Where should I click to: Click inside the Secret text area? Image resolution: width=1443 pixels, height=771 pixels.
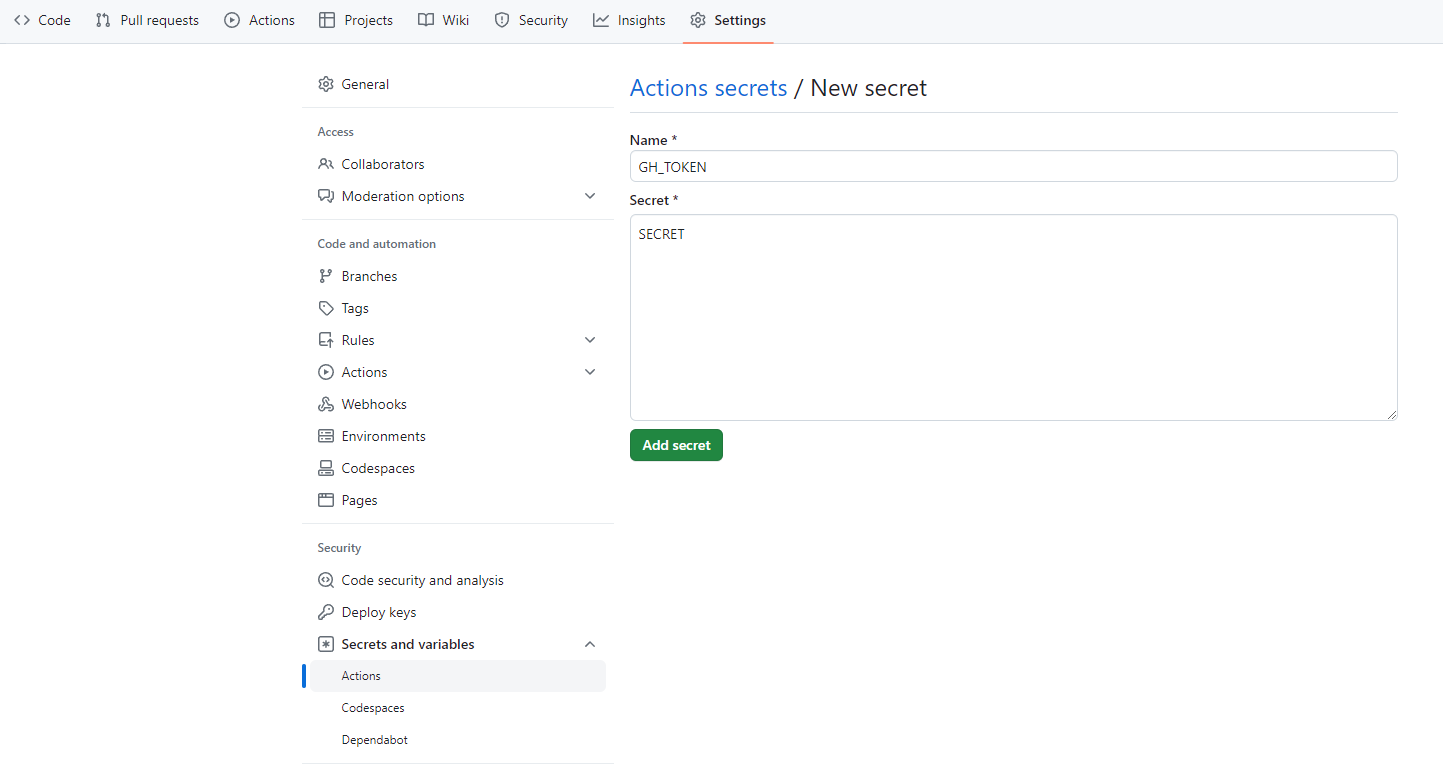click(x=1013, y=317)
